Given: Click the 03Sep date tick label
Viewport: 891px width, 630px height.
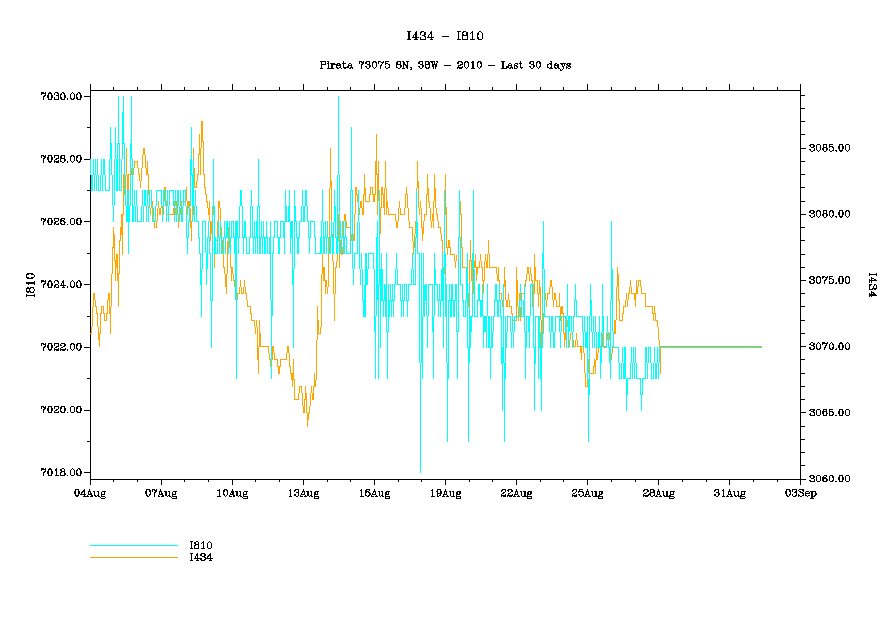Looking at the screenshot, I should coord(799,493).
